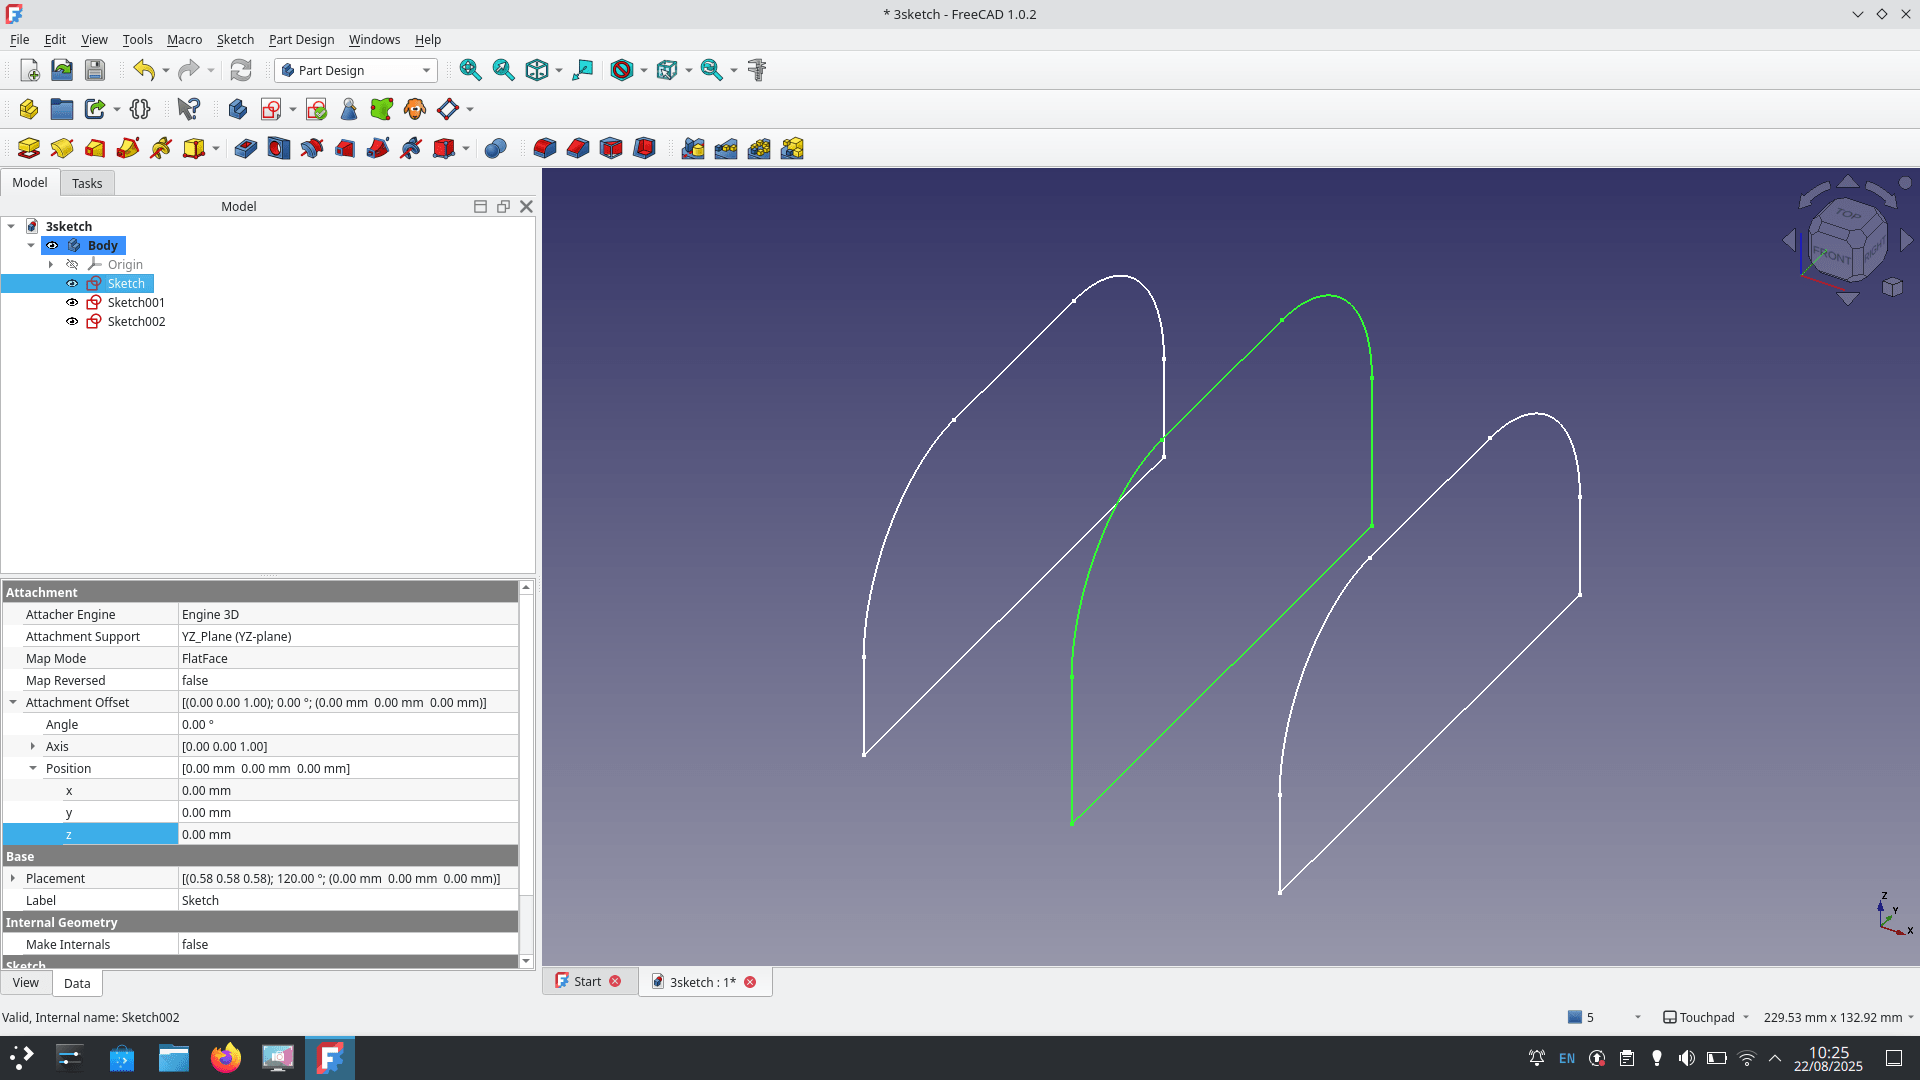The image size is (1920, 1080).
Task: Open the Part Design workbench dropdown
Action: tap(356, 70)
